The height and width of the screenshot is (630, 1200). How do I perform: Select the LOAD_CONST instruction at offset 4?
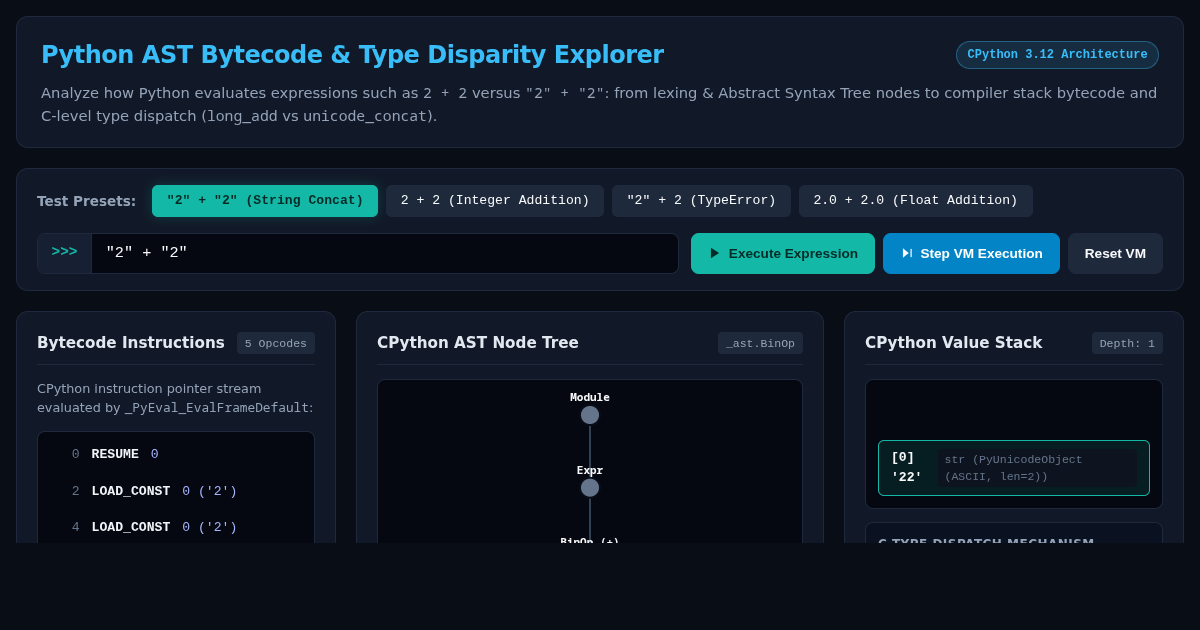pyautogui.click(x=176, y=527)
